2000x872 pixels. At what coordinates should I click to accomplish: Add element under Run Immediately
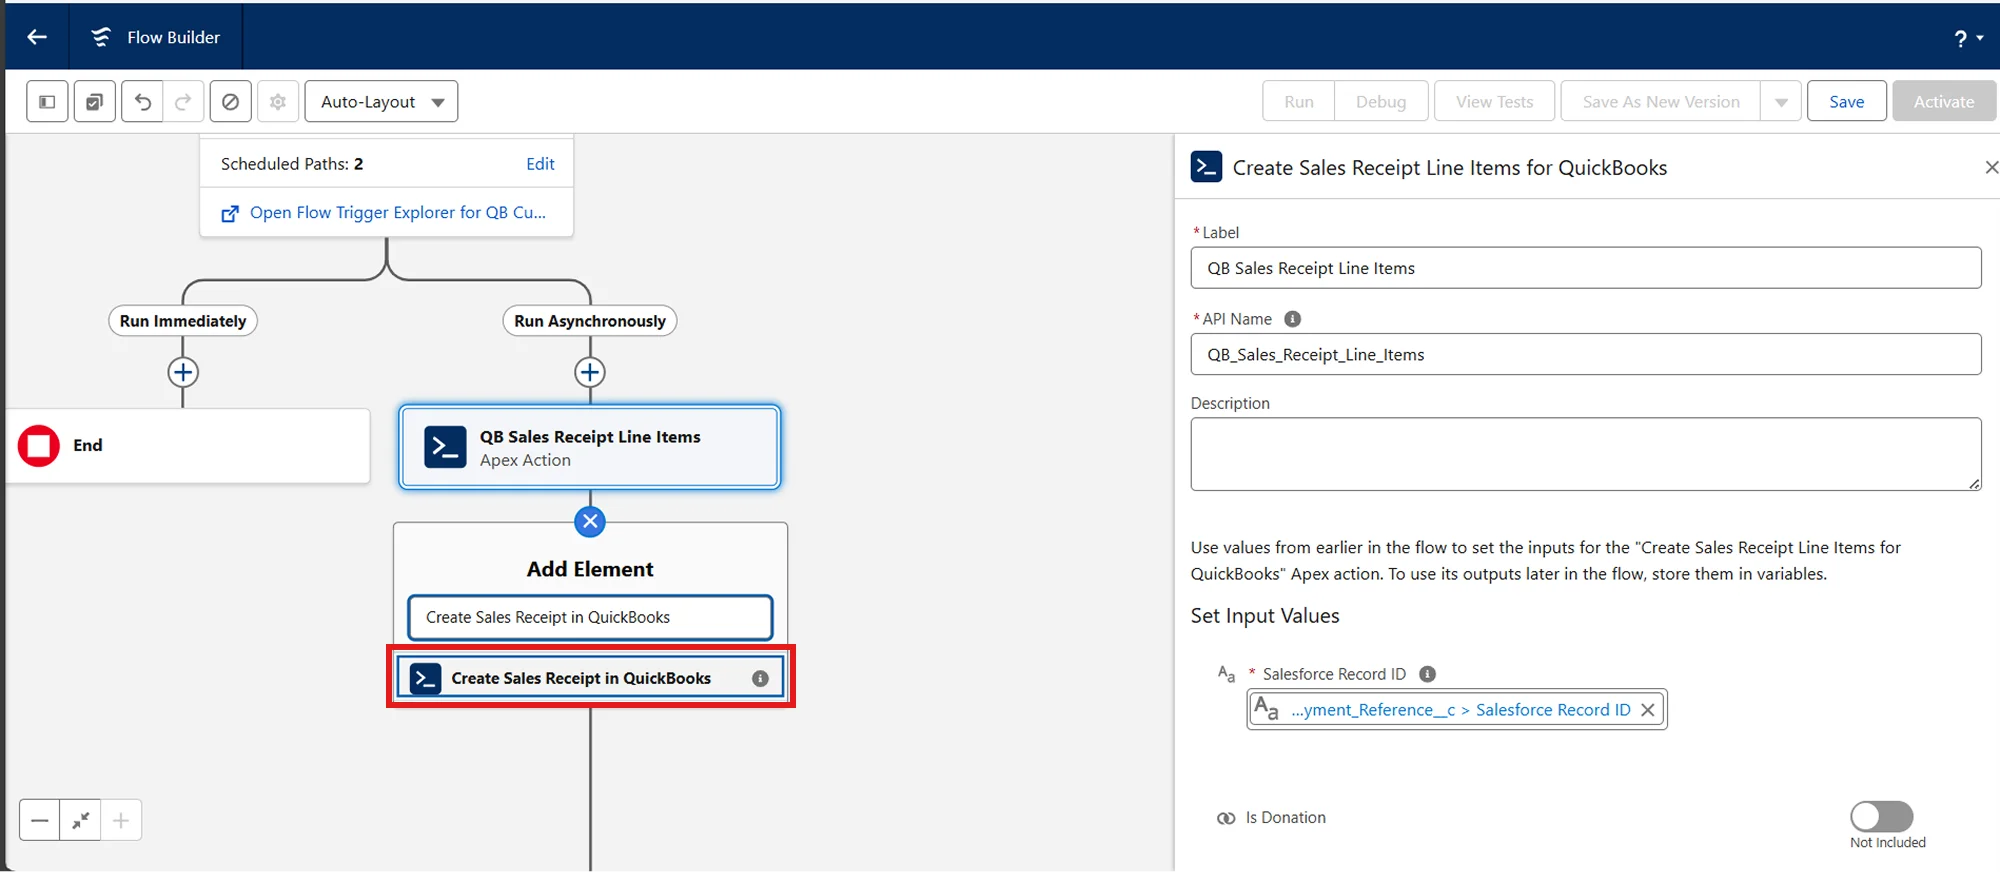pyautogui.click(x=183, y=372)
